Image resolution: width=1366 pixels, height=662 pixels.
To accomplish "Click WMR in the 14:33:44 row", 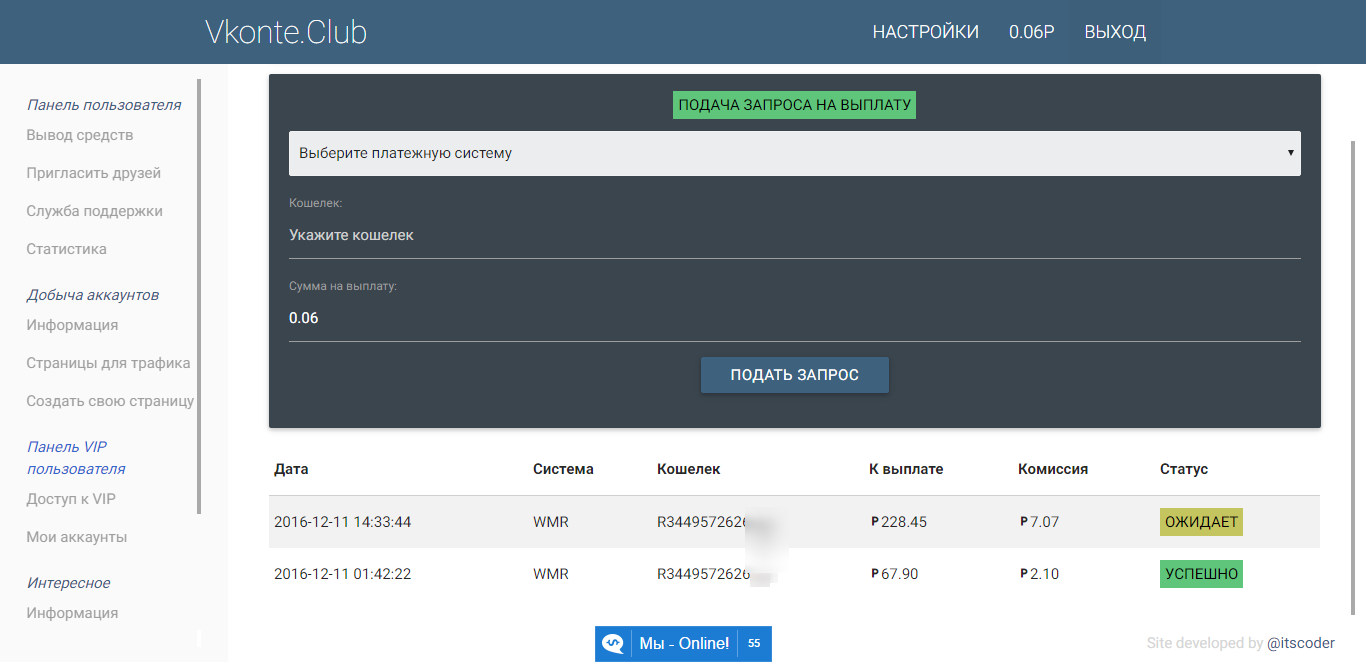I will click(x=551, y=522).
